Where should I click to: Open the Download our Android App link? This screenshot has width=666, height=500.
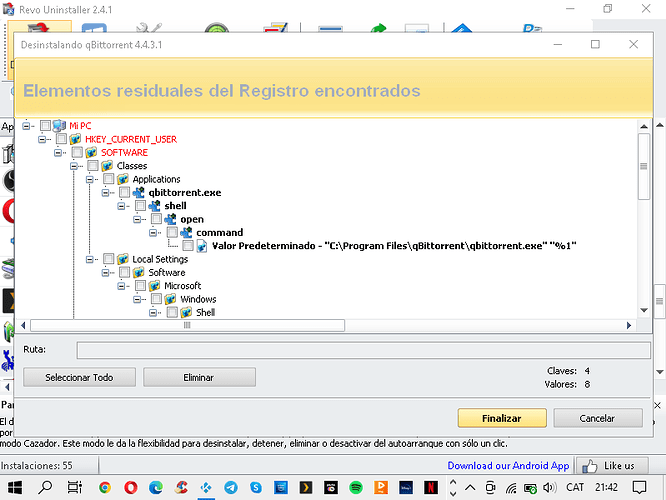click(508, 466)
